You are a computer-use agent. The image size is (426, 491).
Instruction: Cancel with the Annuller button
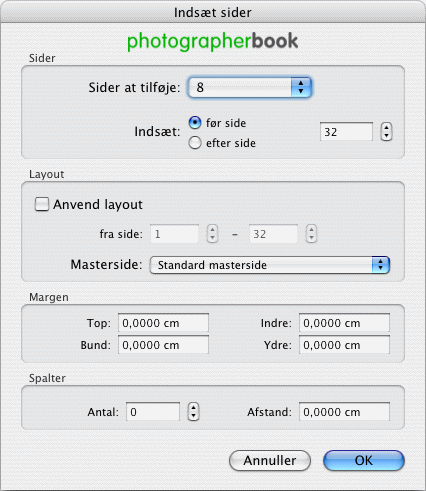pyautogui.click(x=270, y=460)
